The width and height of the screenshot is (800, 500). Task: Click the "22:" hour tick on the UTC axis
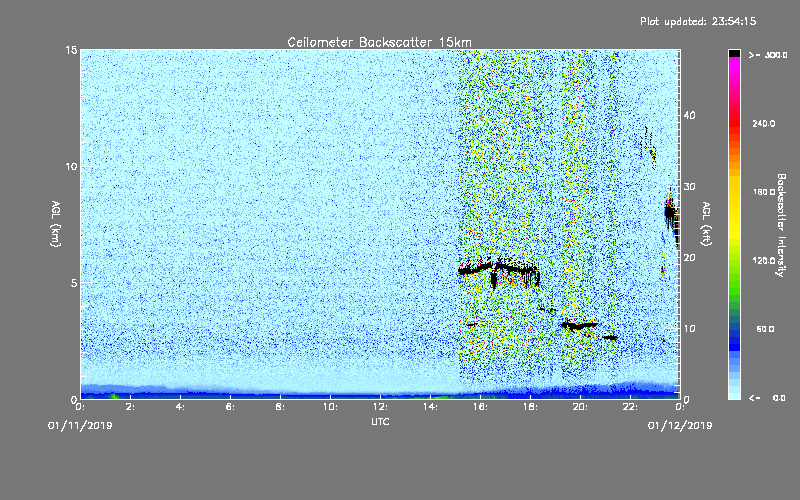[631, 407]
